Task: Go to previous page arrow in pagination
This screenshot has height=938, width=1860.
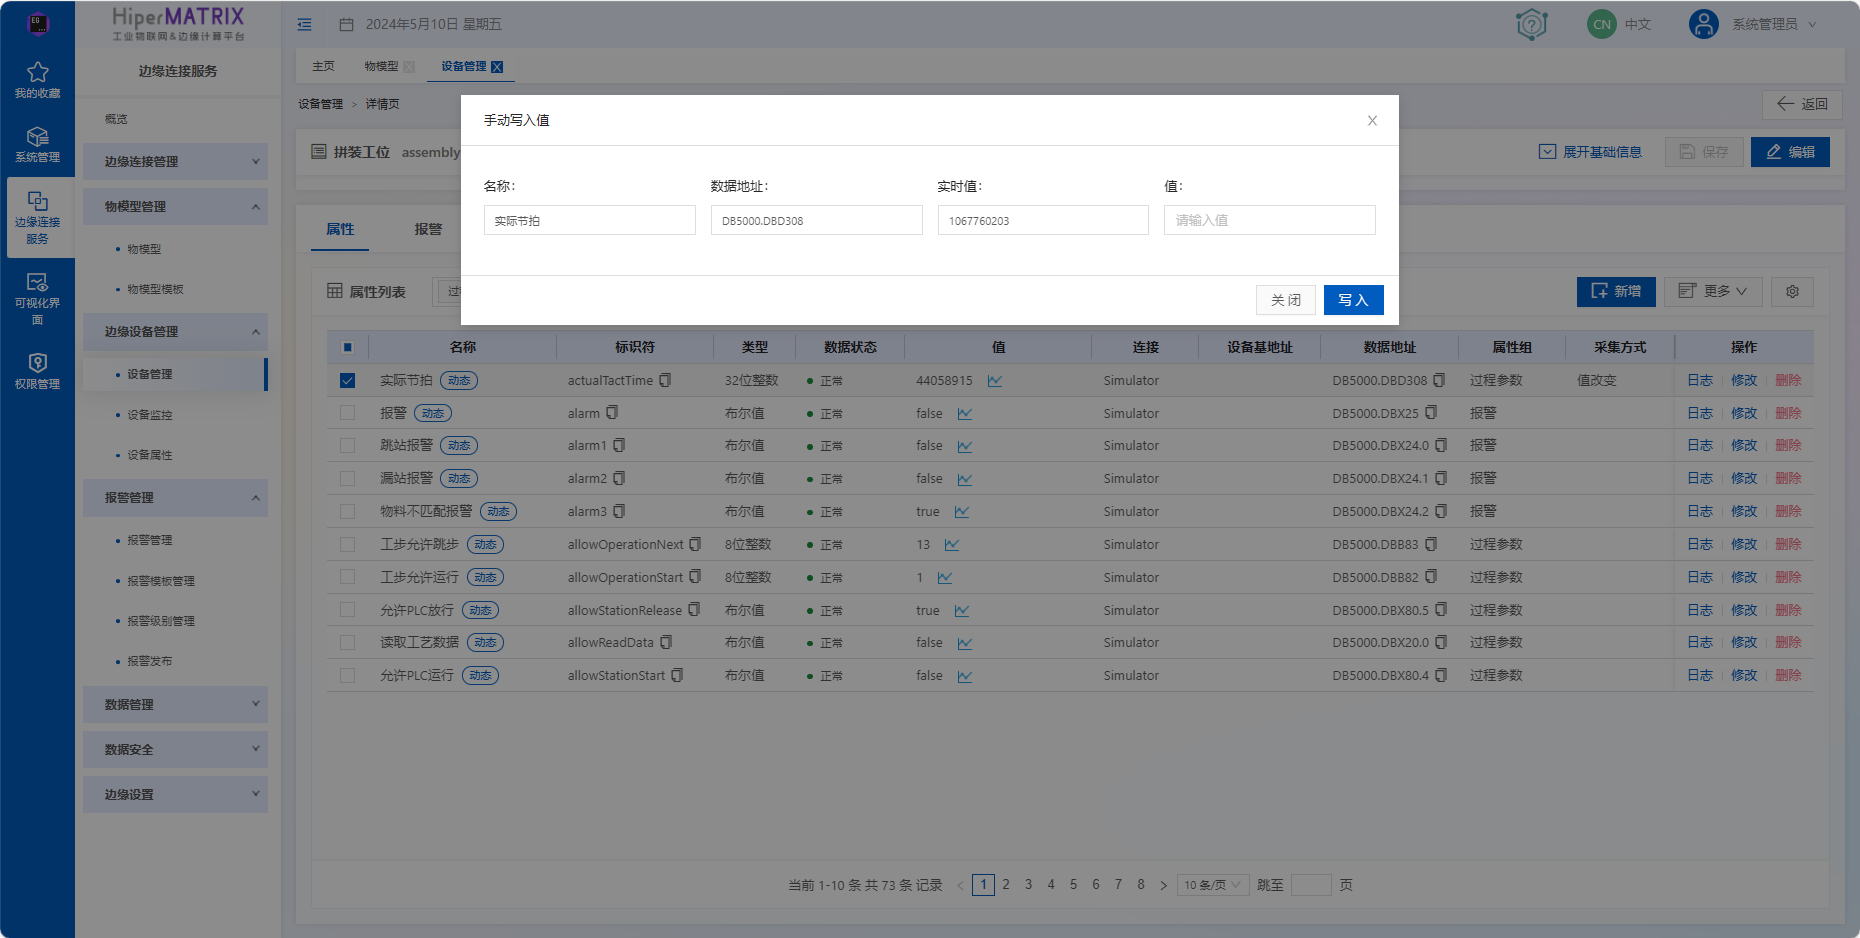Action: point(960,885)
